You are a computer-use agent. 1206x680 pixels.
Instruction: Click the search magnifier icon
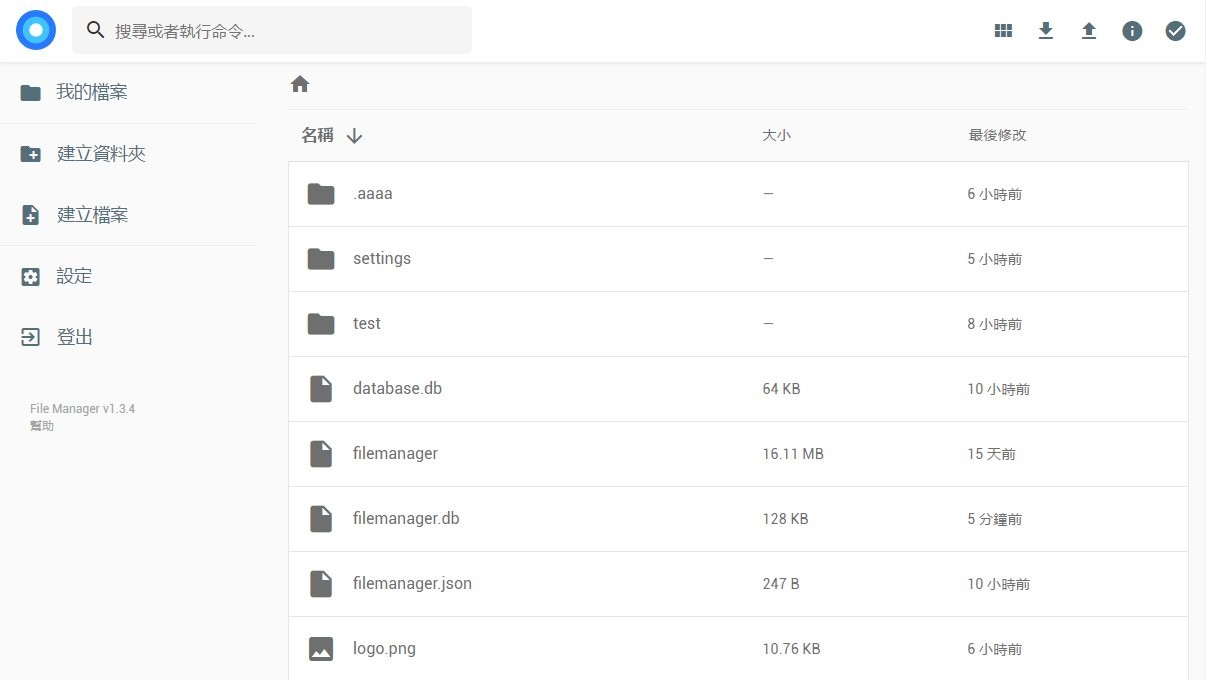point(96,30)
